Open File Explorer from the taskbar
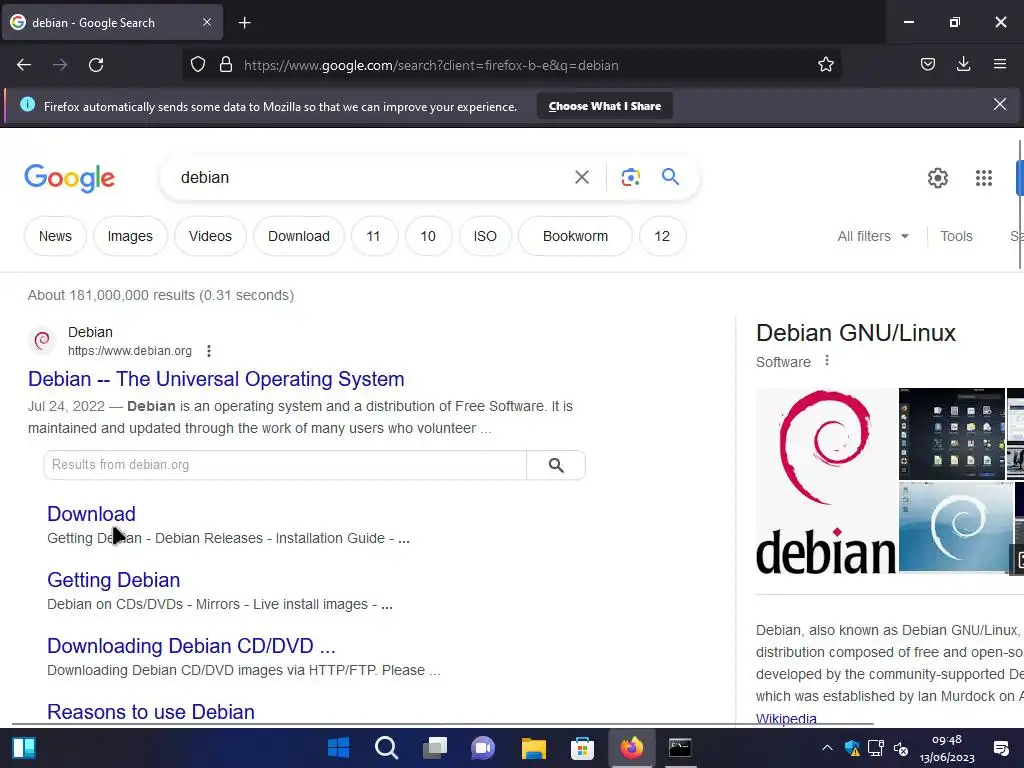Image resolution: width=1024 pixels, height=768 pixels. pyautogui.click(x=533, y=748)
